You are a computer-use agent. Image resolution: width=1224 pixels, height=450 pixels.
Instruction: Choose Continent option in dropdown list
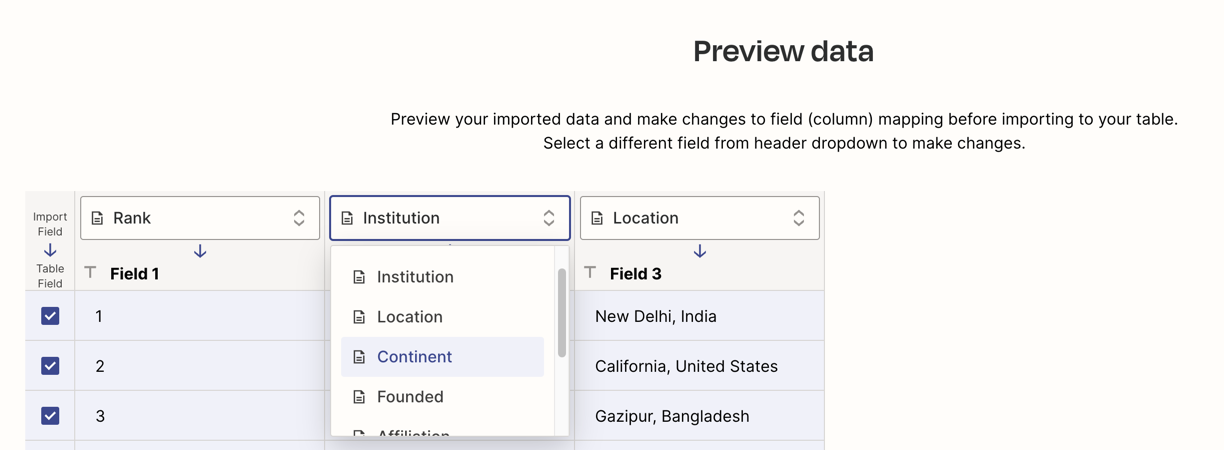[x=442, y=357]
